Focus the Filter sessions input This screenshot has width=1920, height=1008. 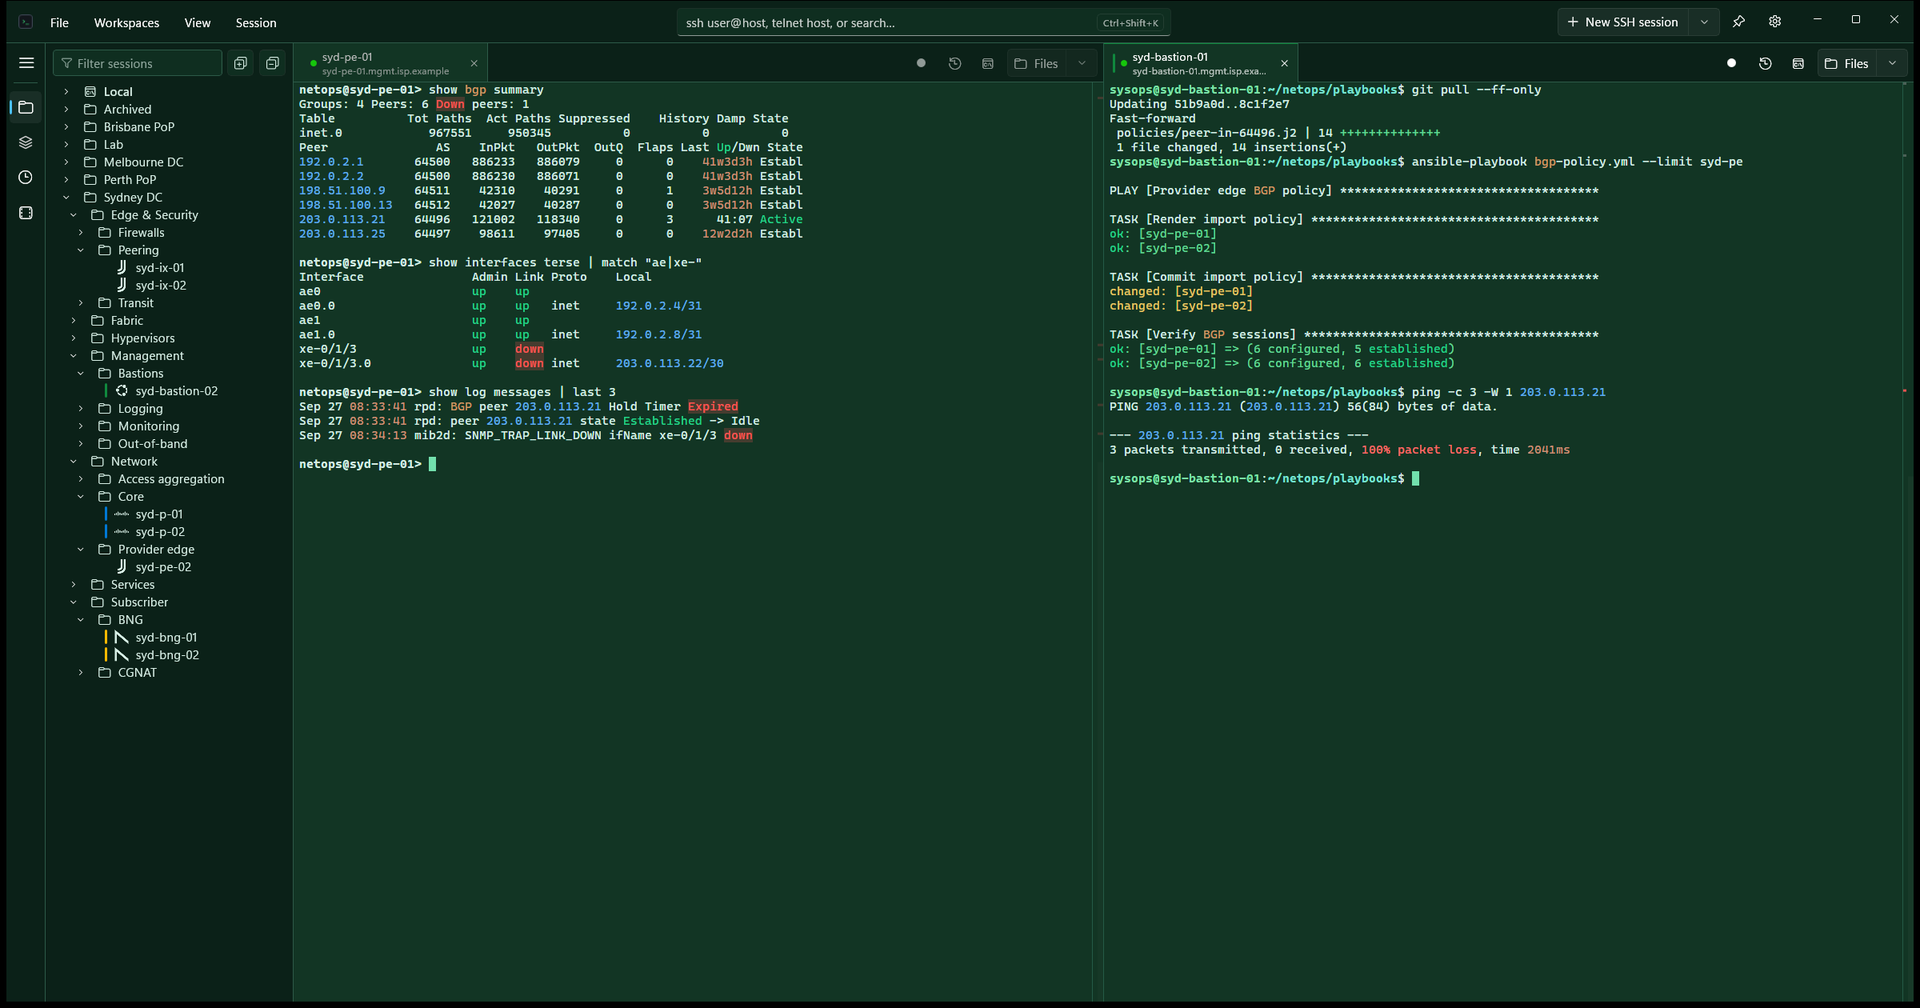point(138,63)
